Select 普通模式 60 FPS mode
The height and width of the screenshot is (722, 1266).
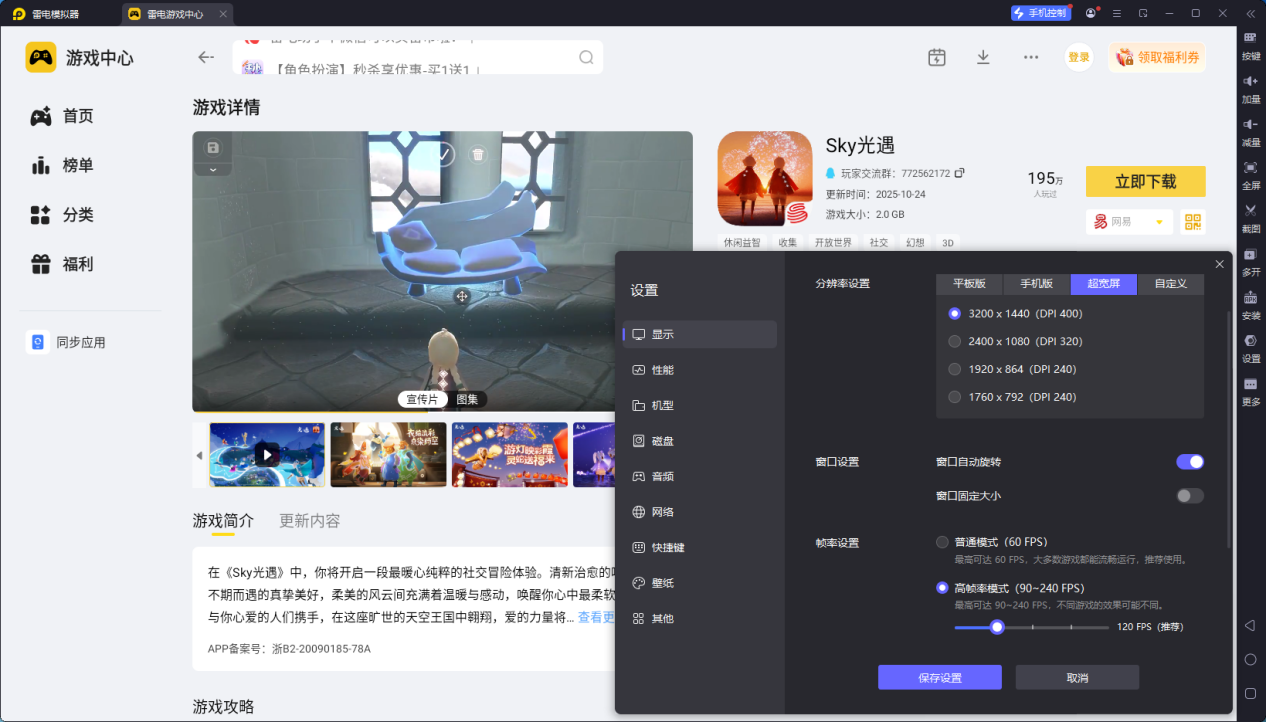pyautogui.click(x=941, y=542)
